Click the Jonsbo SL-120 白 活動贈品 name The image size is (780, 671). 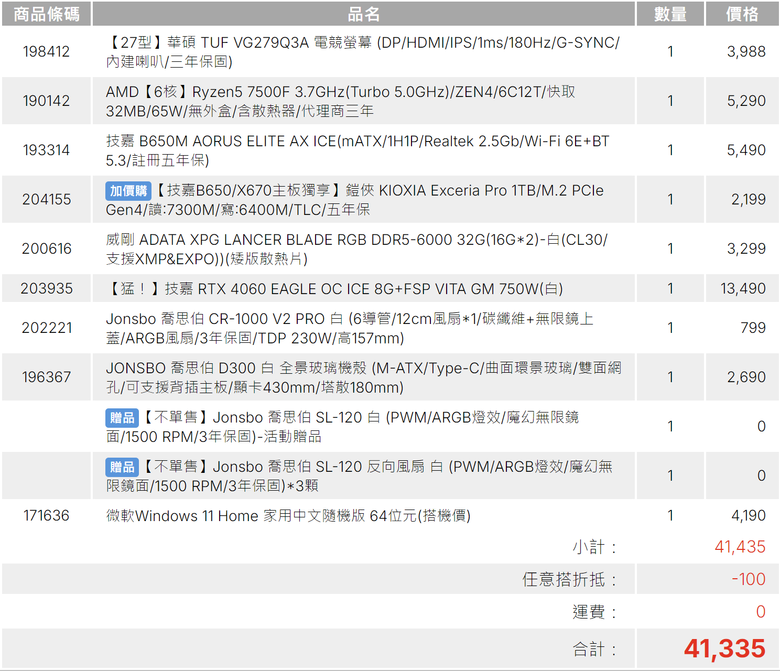pyautogui.click(x=342, y=426)
